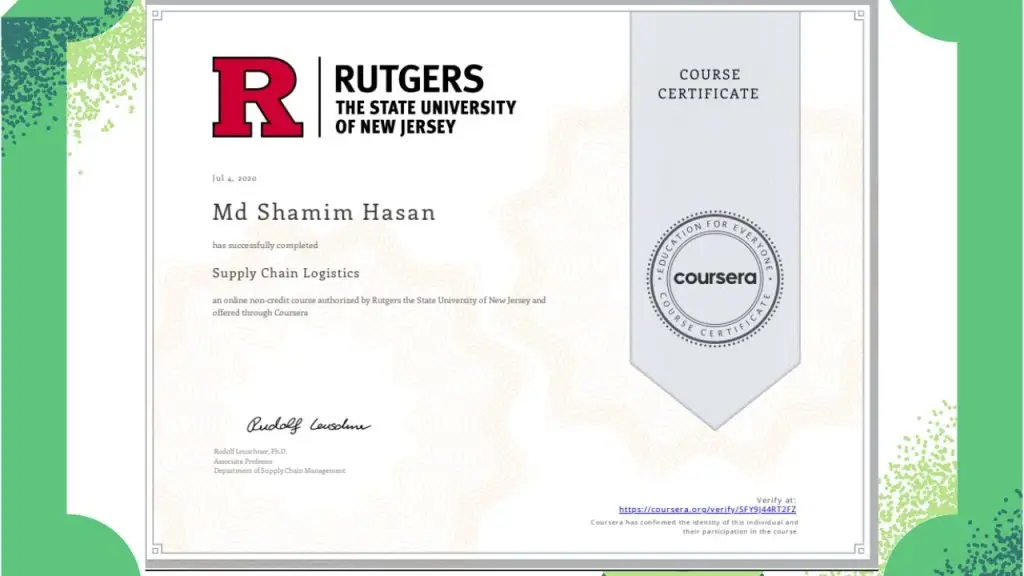Viewport: 1024px width, 576px height.
Task: Click the 'online non-credit course' description paragraph
Action: point(379,306)
